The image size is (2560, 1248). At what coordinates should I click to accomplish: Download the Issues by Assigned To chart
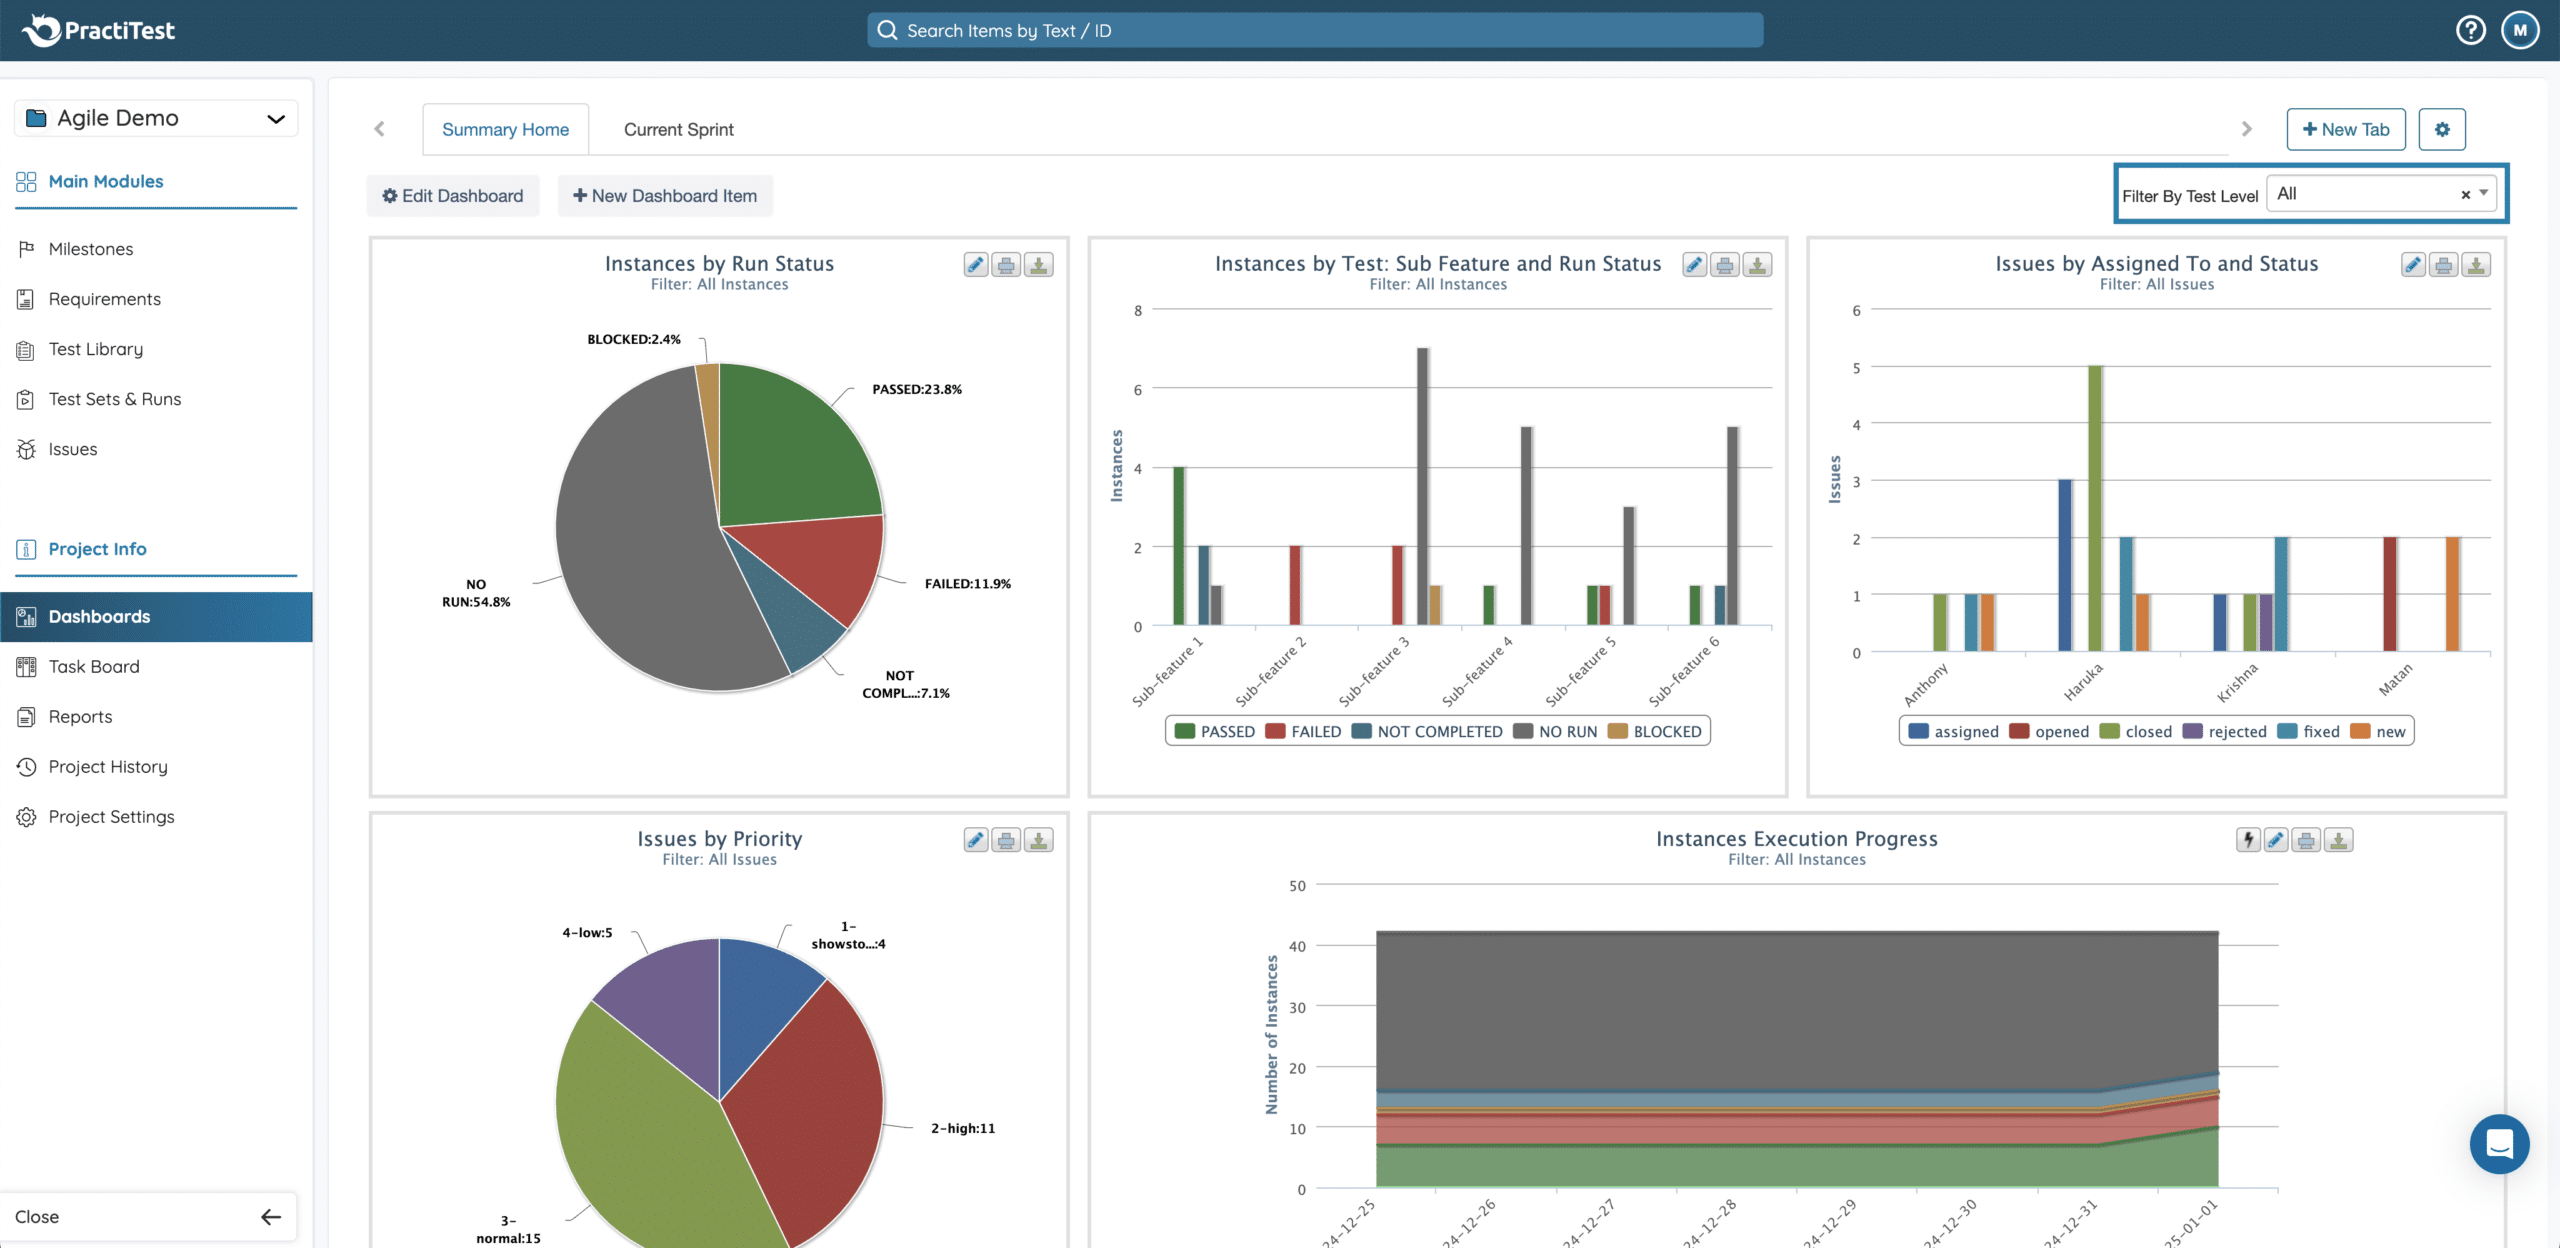2476,265
